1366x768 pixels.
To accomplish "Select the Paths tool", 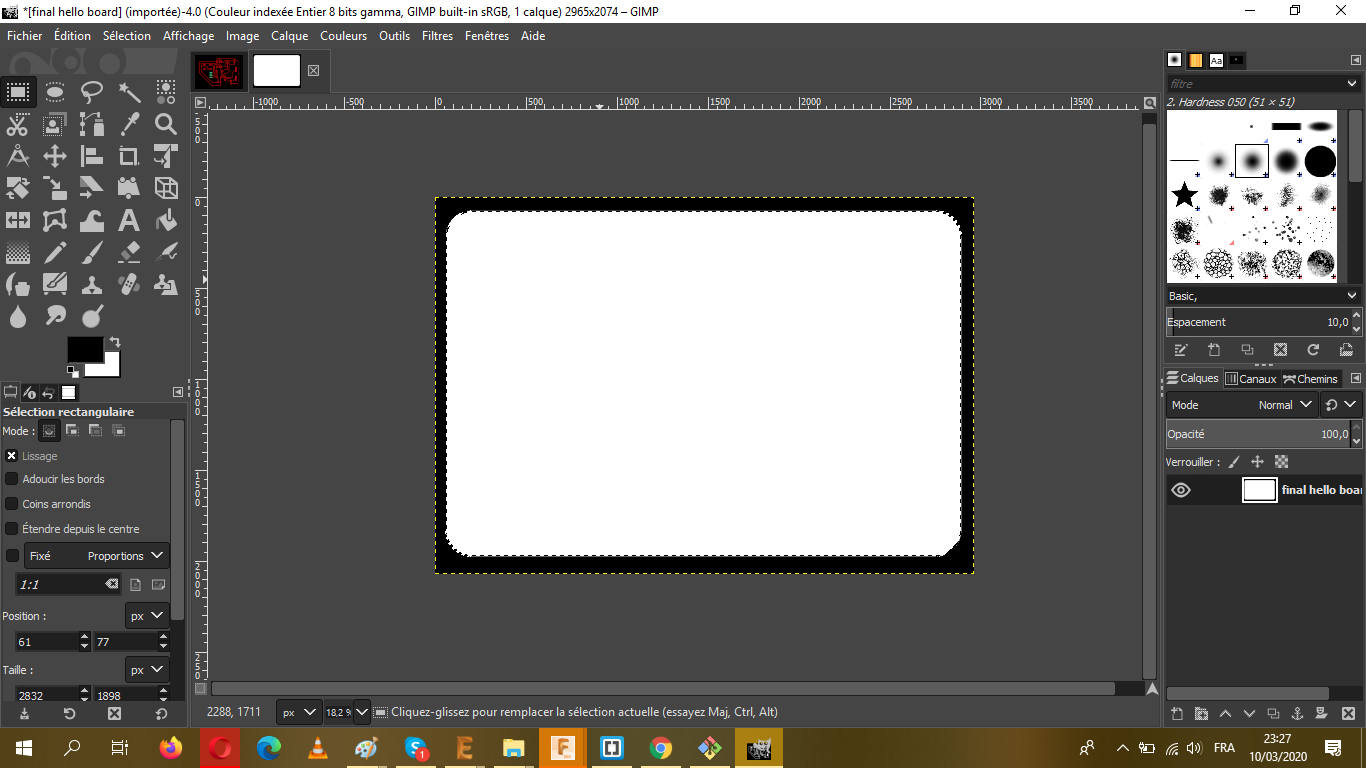I will [x=92, y=125].
